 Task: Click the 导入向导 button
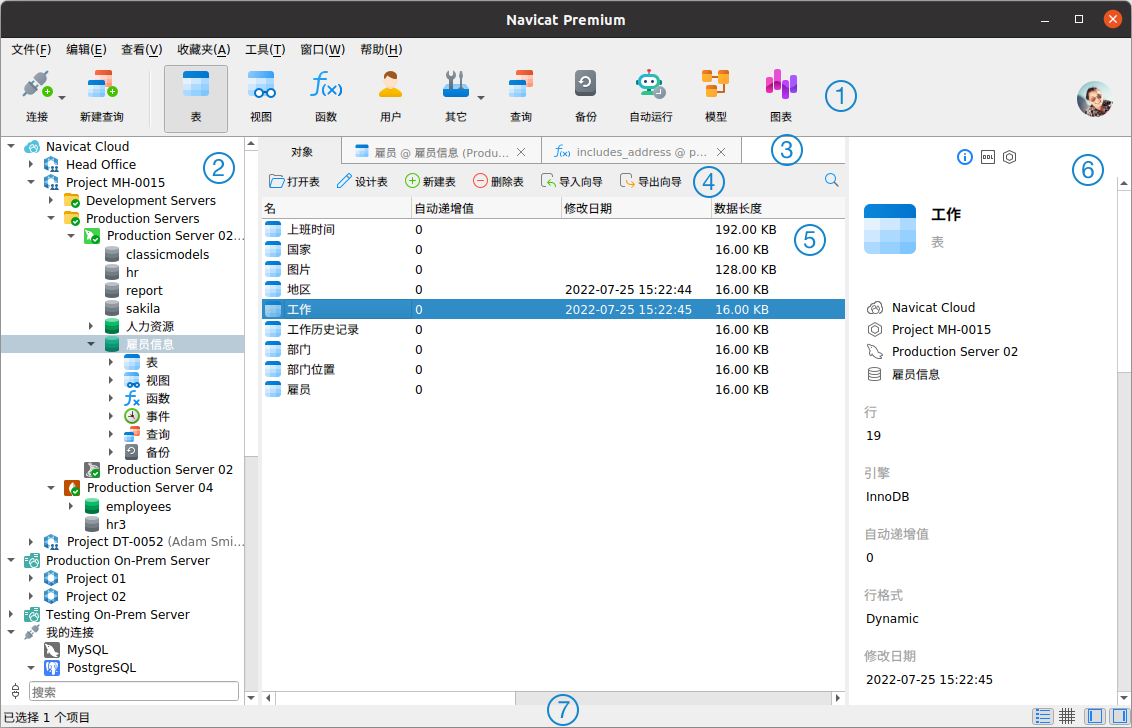(571, 181)
